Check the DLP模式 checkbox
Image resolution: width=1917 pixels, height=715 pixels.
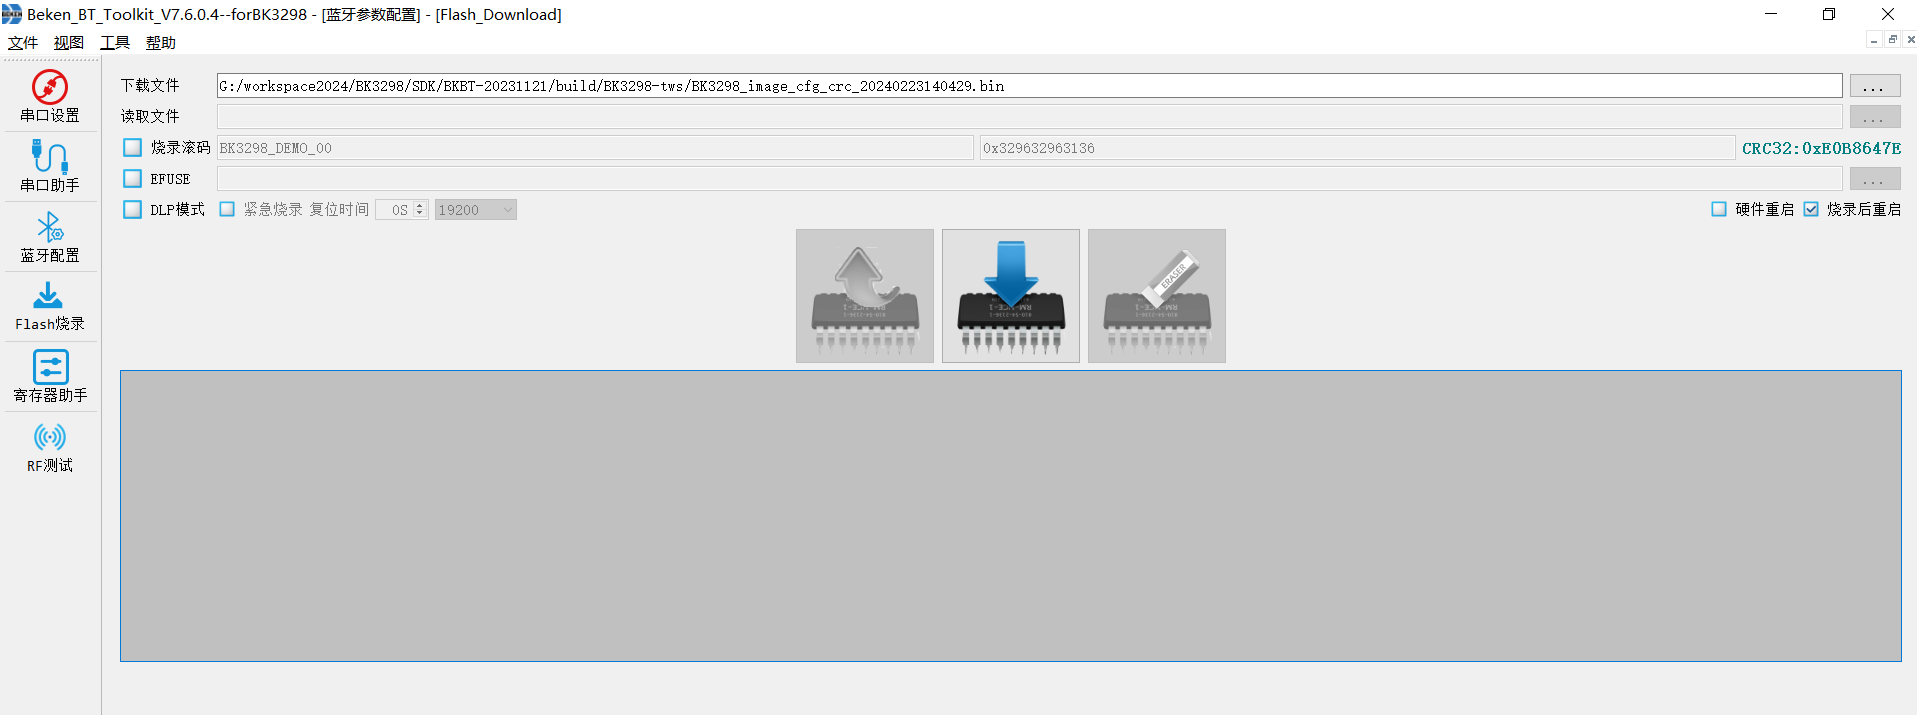[133, 210]
